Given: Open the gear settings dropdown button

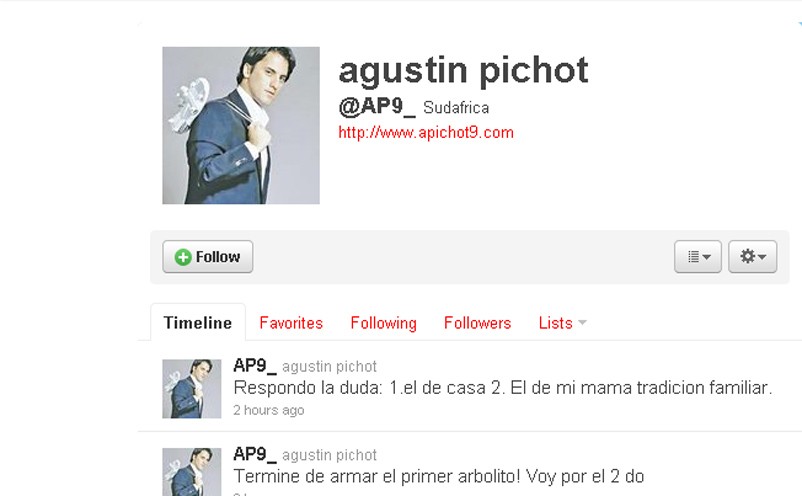Looking at the screenshot, I should pyautogui.click(x=752, y=256).
